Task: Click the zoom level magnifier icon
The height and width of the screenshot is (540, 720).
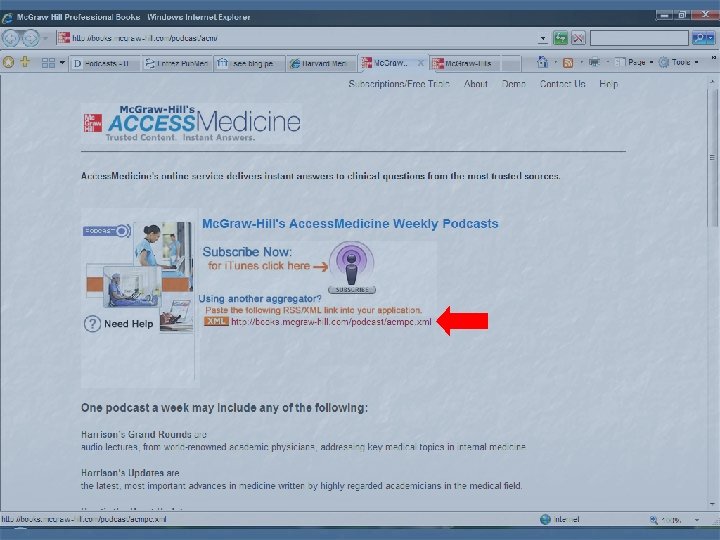Action: pyautogui.click(x=653, y=520)
